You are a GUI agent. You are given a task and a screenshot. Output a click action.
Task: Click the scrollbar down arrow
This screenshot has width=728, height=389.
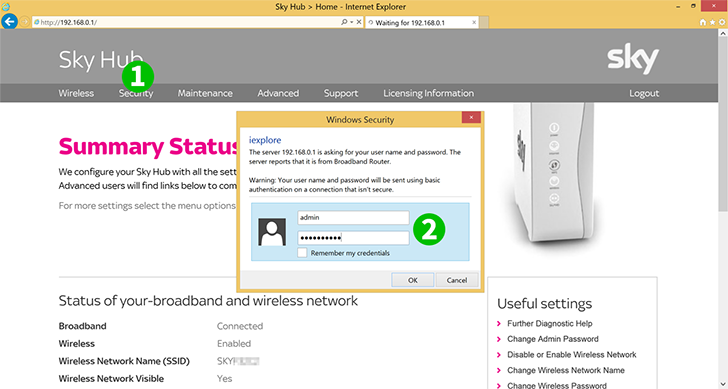tap(723, 384)
